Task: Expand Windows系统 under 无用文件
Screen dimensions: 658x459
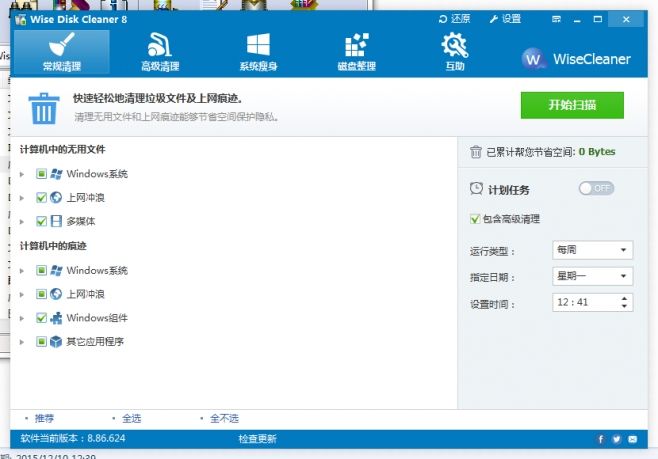Action: coord(22,174)
